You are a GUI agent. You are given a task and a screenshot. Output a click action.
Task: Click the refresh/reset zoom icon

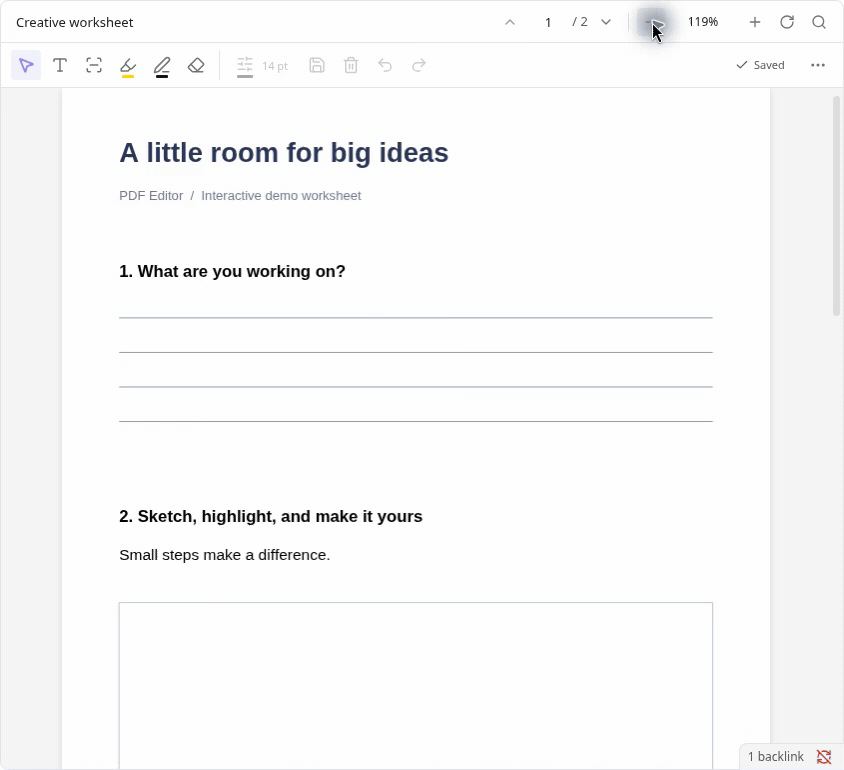787,22
